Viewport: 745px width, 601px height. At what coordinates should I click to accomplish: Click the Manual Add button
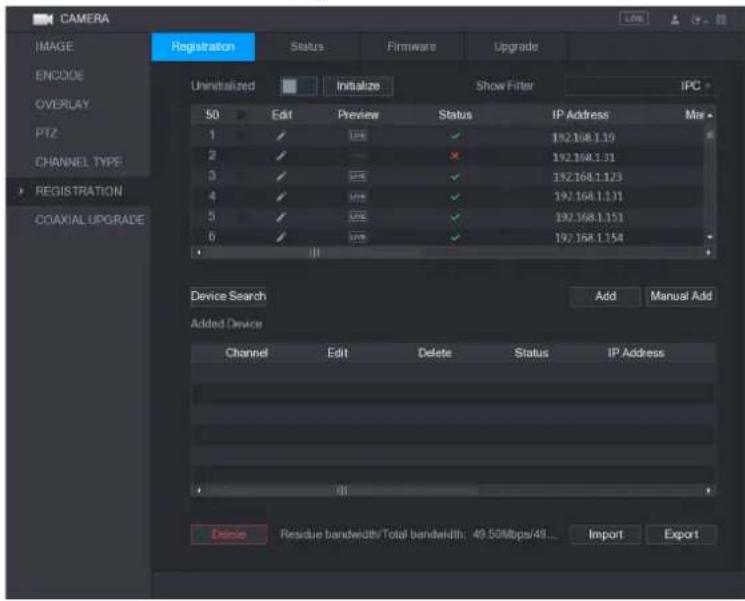[x=681, y=296]
